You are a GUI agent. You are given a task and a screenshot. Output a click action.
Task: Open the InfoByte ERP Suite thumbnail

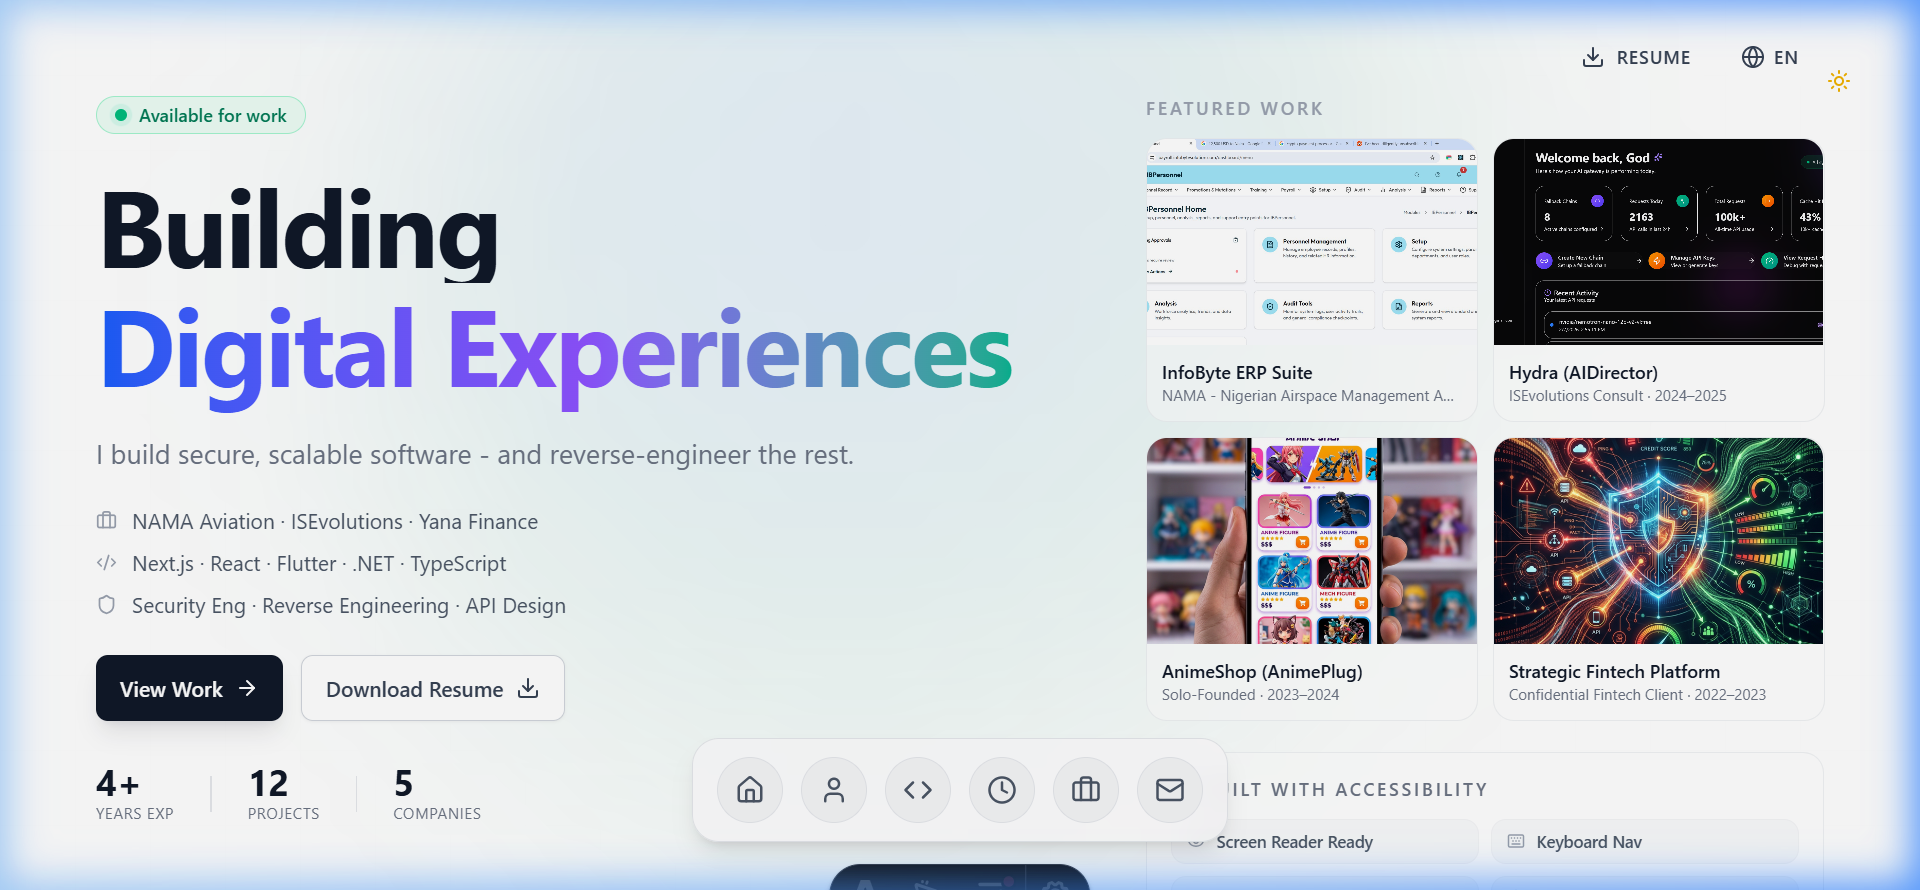[x=1312, y=242]
